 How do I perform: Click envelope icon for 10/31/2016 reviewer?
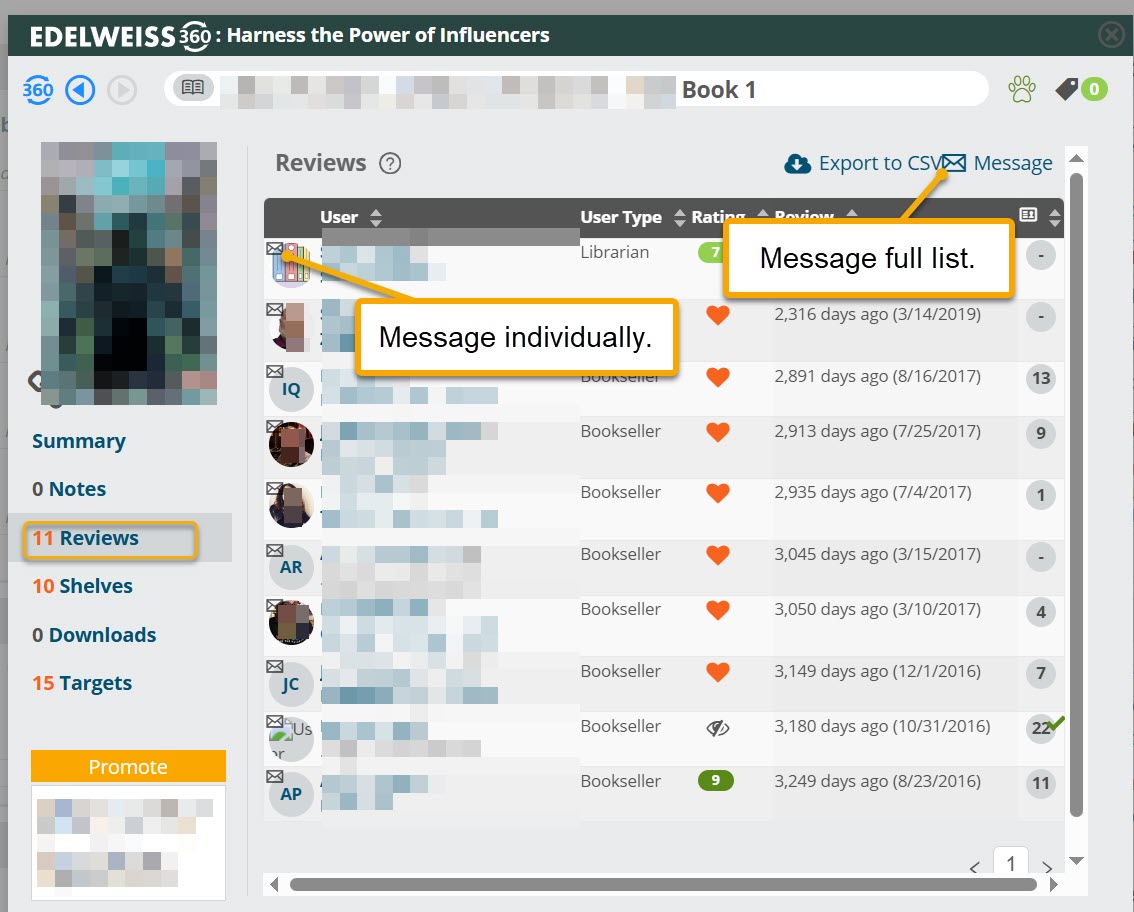(274, 721)
